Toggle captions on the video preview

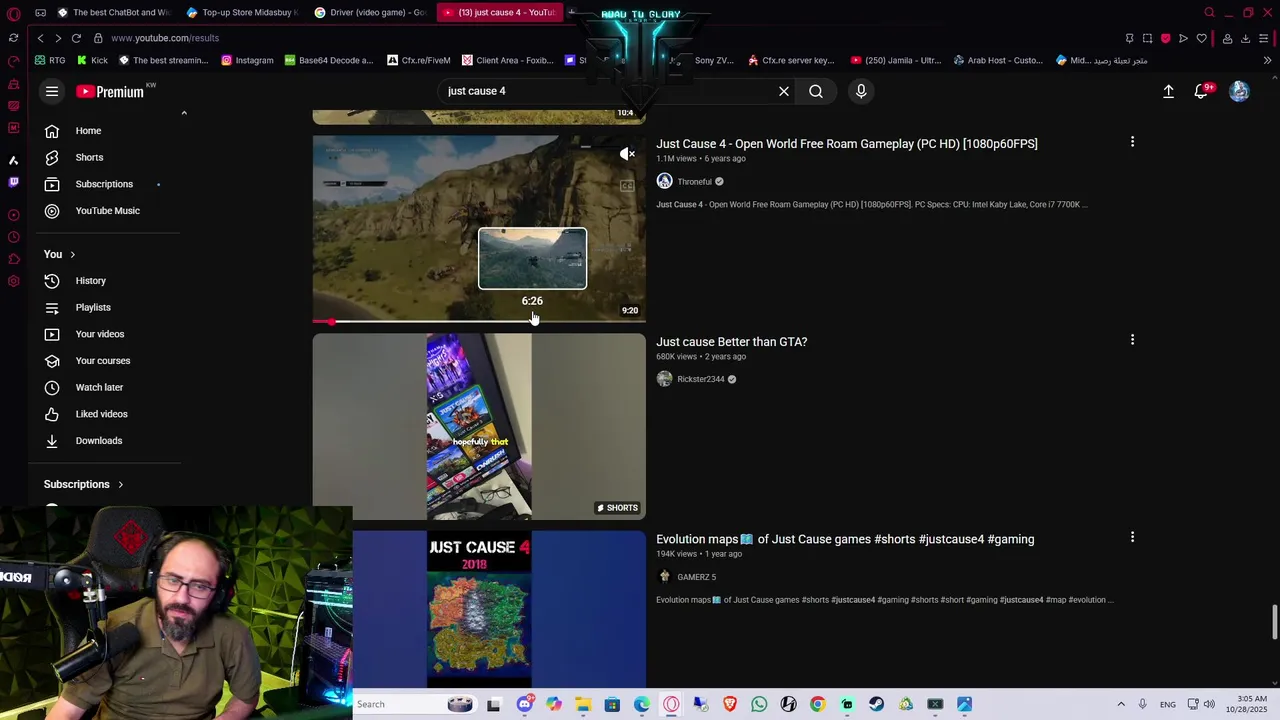[627, 185]
